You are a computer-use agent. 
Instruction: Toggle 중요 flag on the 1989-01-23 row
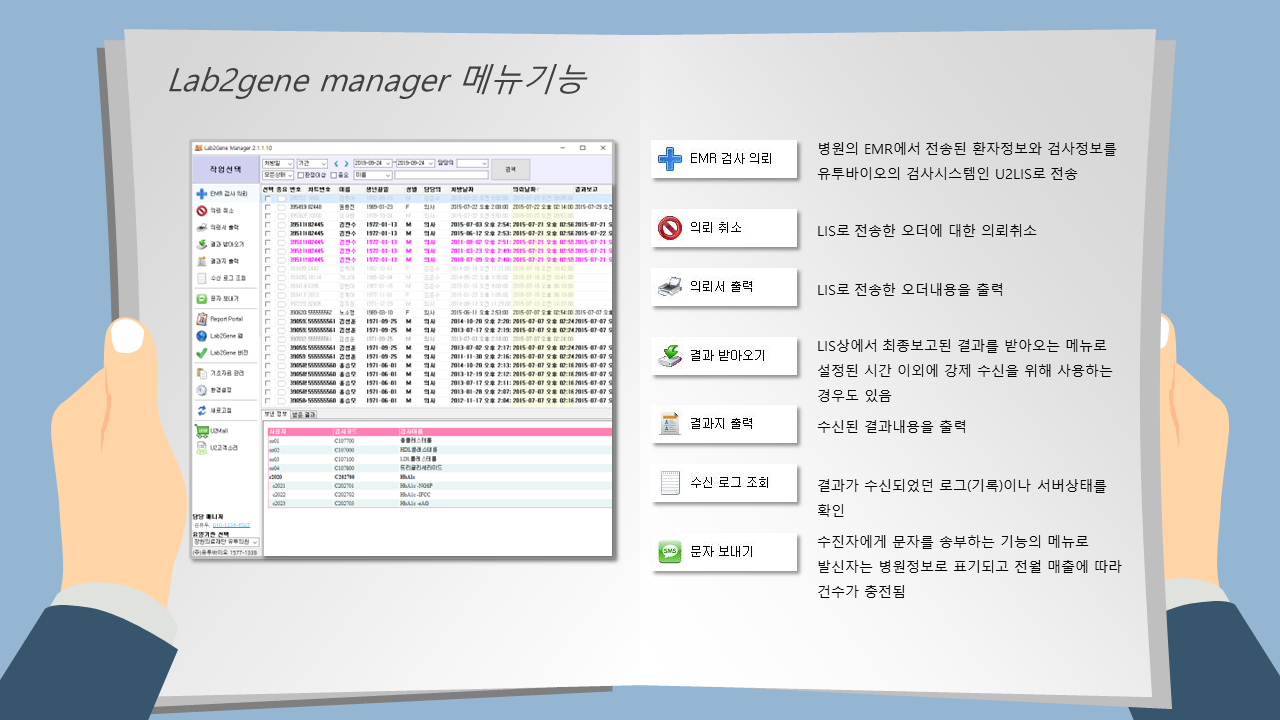point(281,207)
